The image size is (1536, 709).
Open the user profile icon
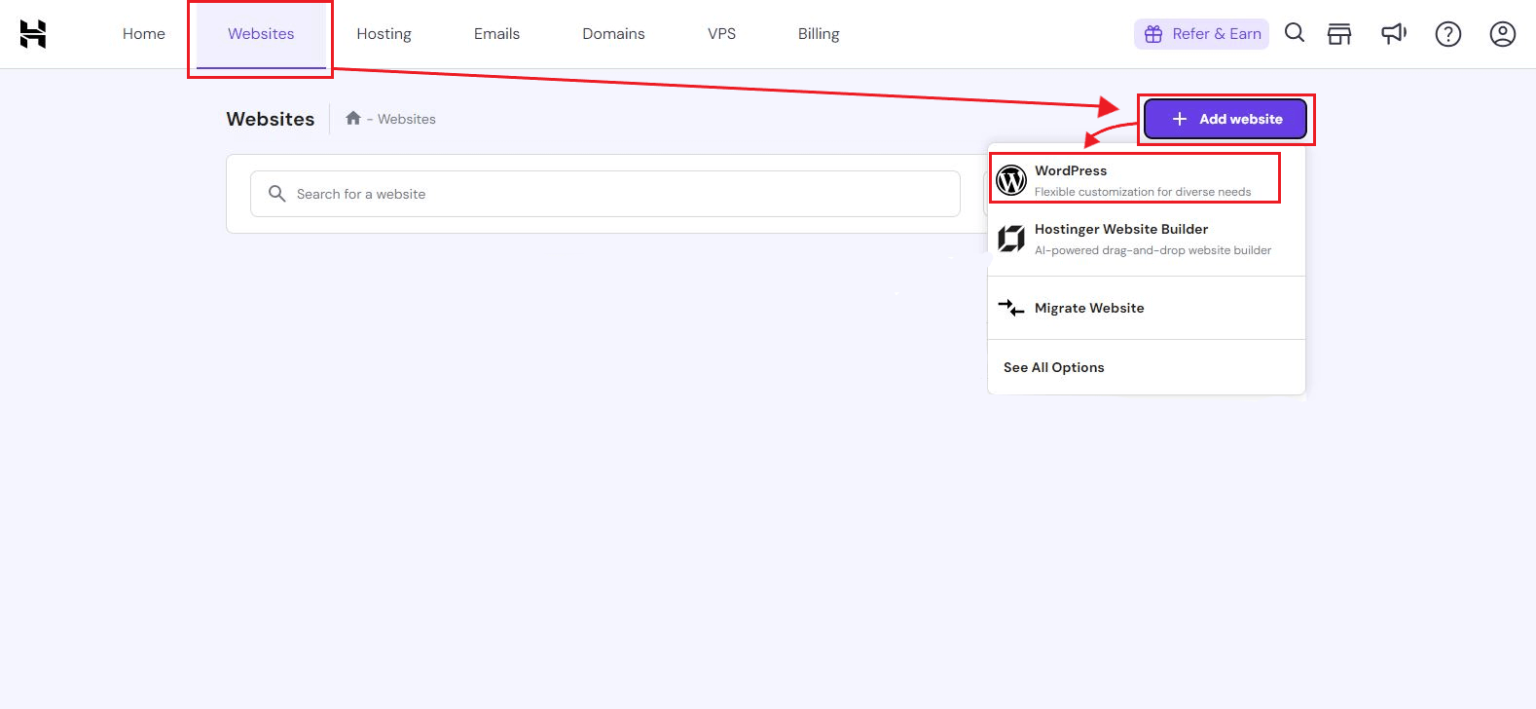point(1503,34)
